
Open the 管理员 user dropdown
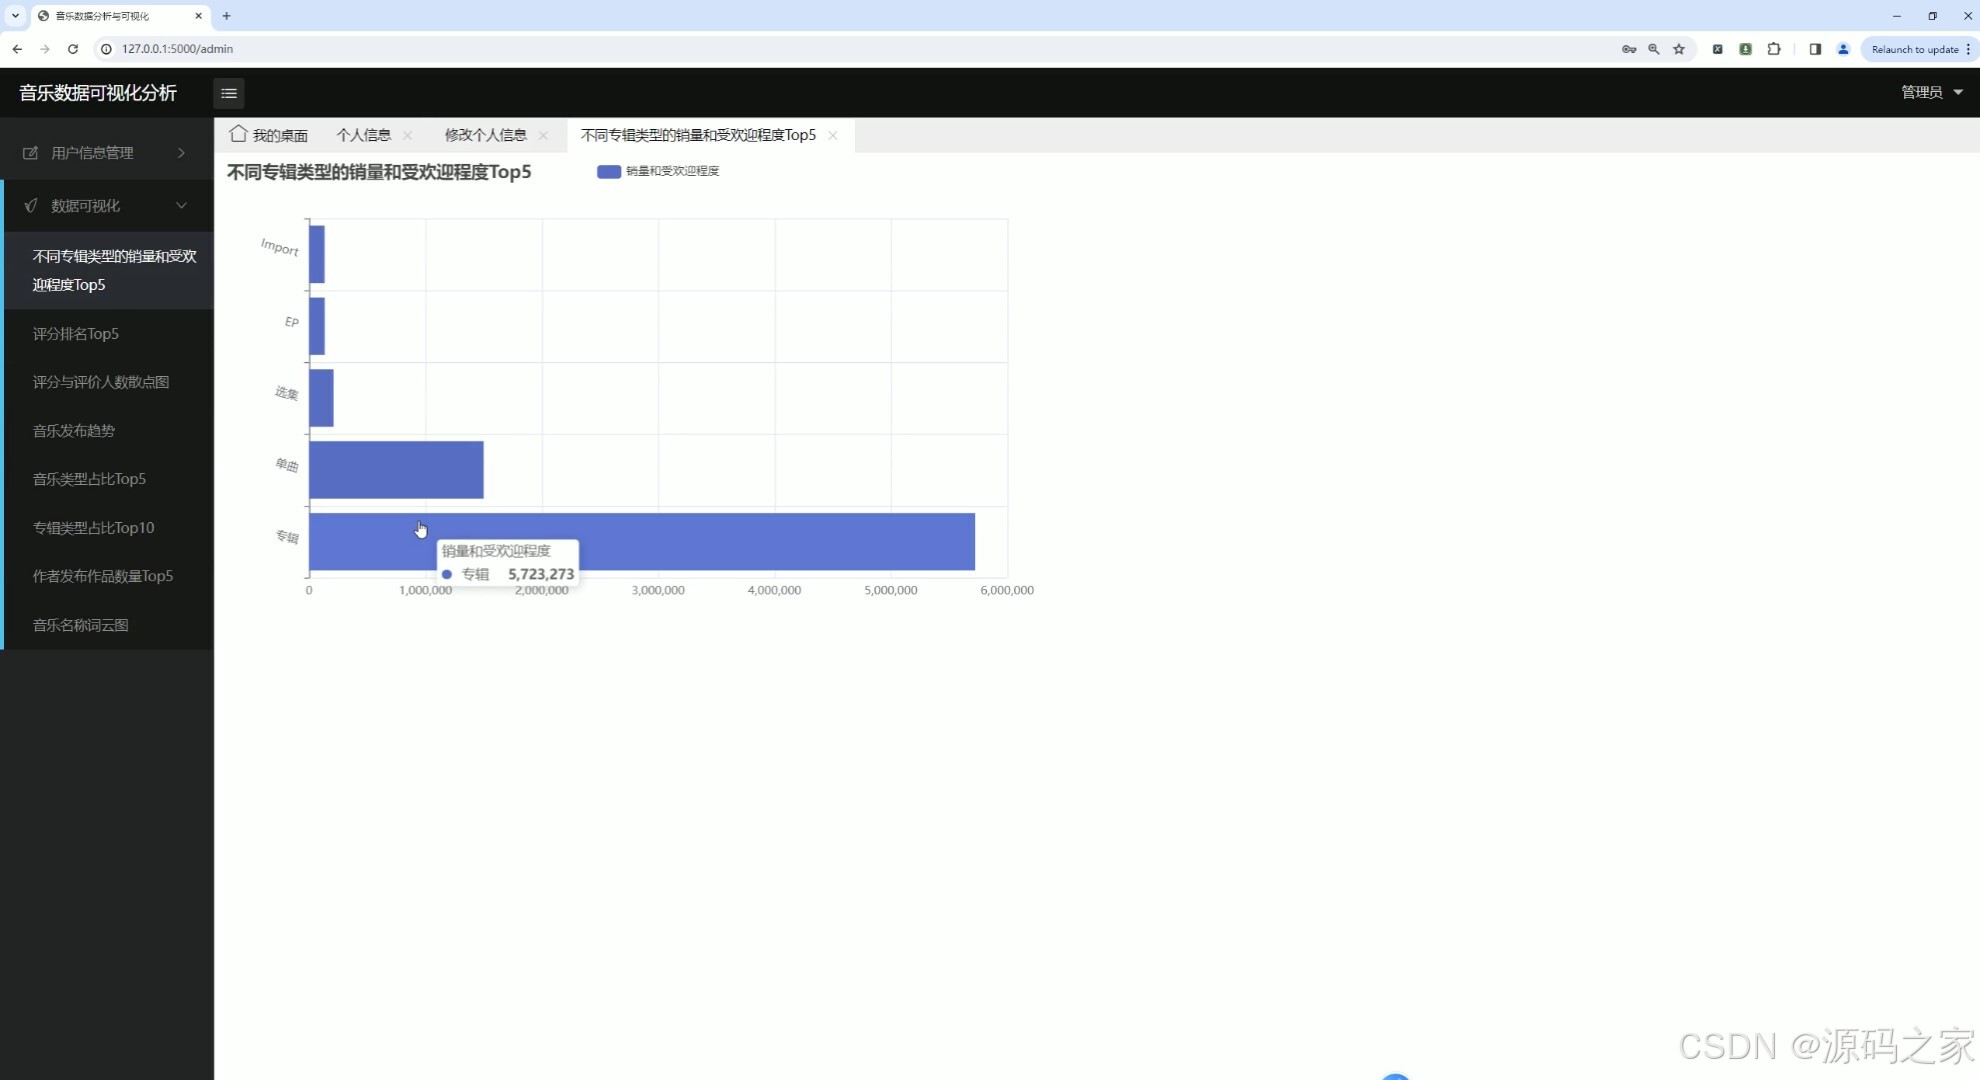pyautogui.click(x=1931, y=92)
